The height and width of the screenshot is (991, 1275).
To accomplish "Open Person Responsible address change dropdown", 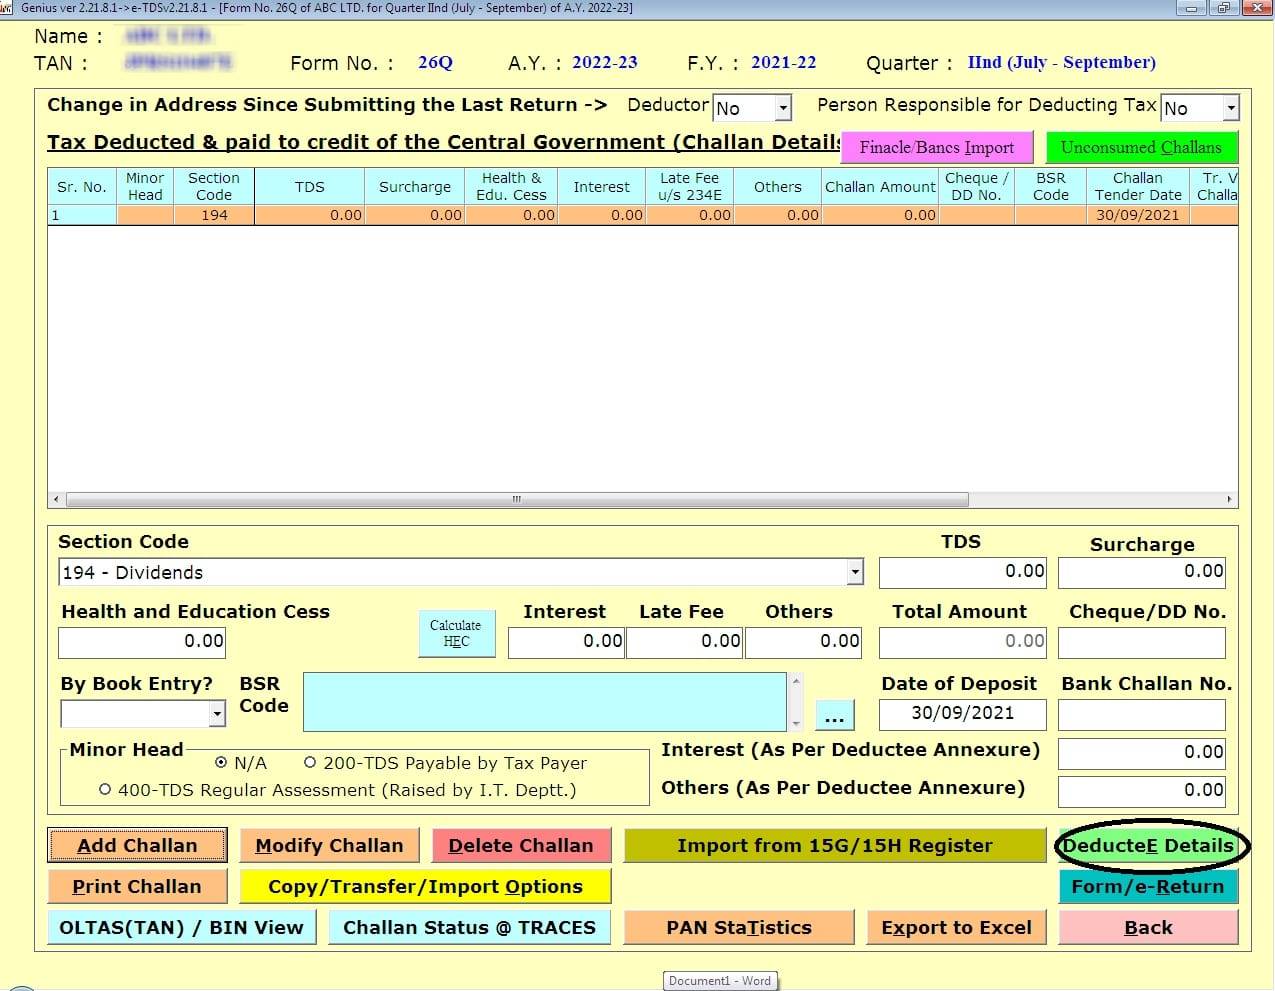I will (1231, 108).
